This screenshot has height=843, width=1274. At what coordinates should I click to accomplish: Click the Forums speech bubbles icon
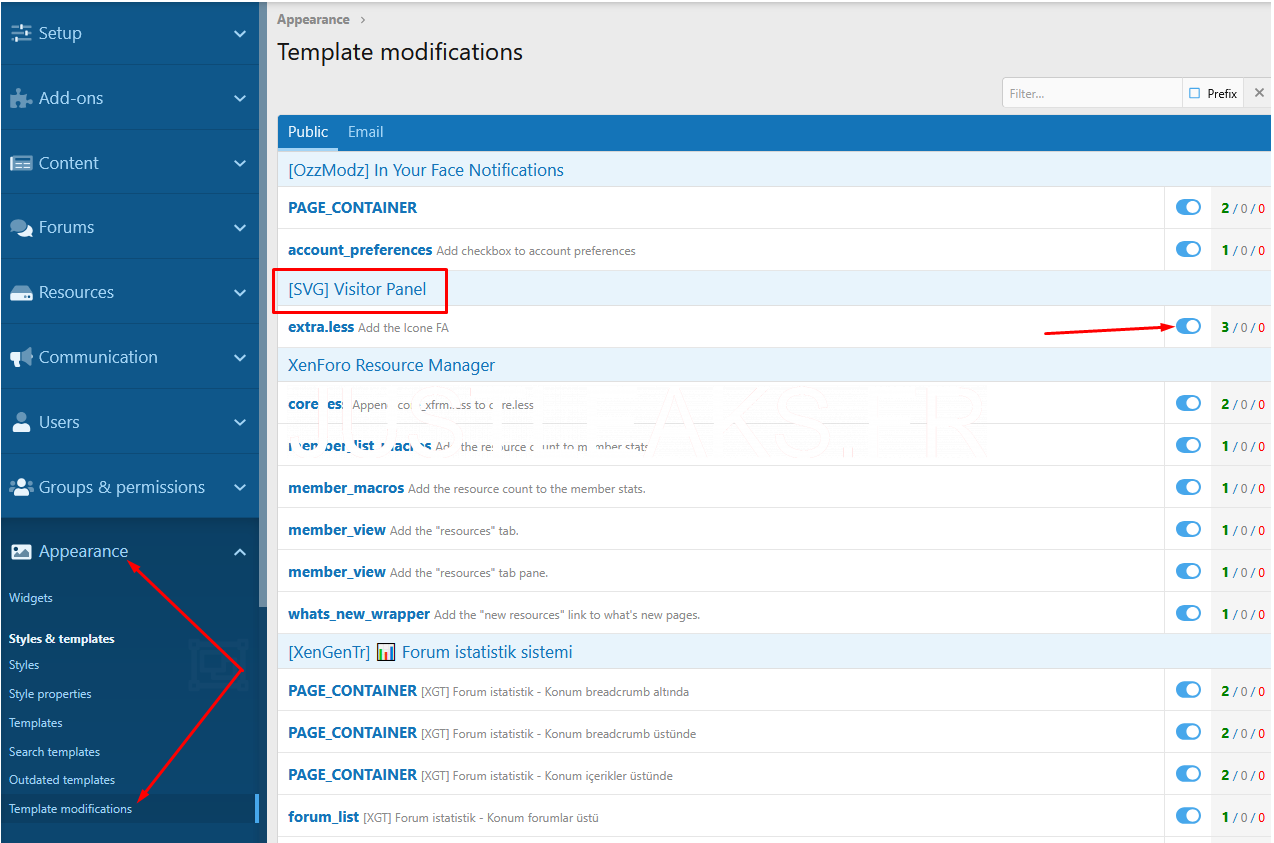(x=21, y=228)
